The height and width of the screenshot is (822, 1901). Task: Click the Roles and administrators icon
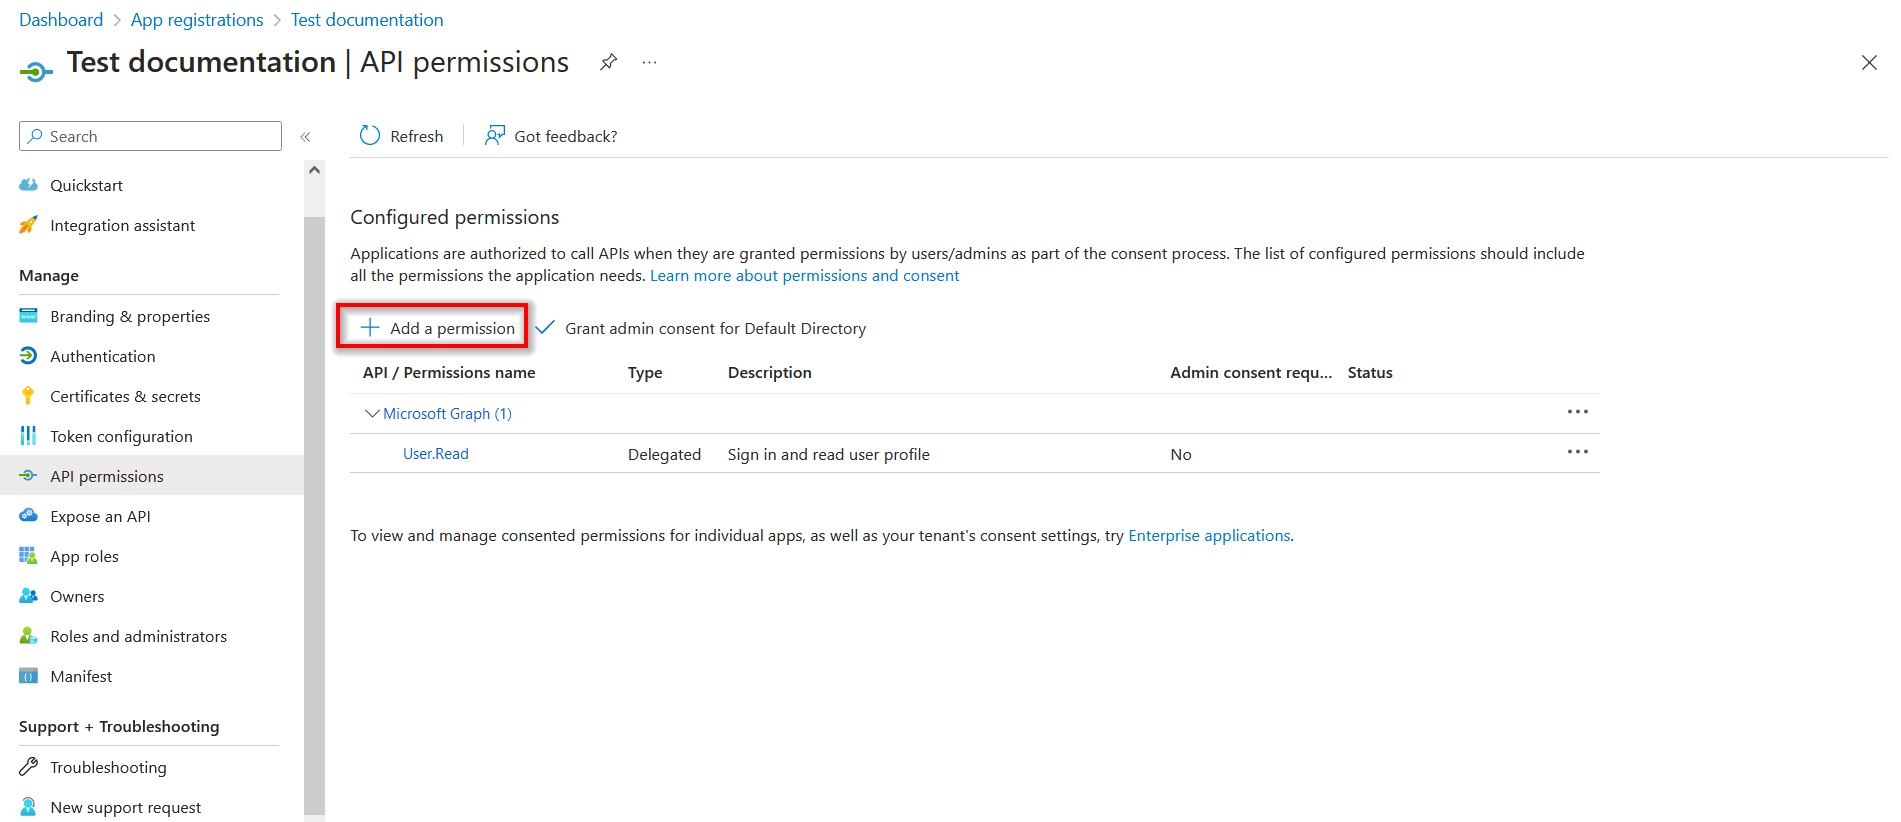pyautogui.click(x=28, y=636)
